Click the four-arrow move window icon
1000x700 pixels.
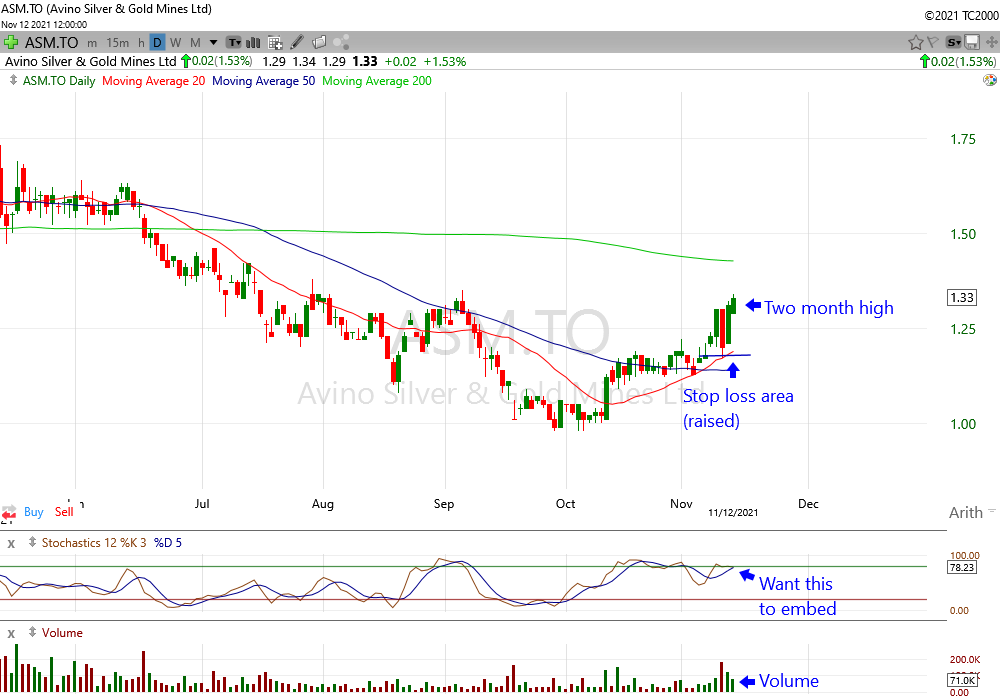click(x=991, y=43)
